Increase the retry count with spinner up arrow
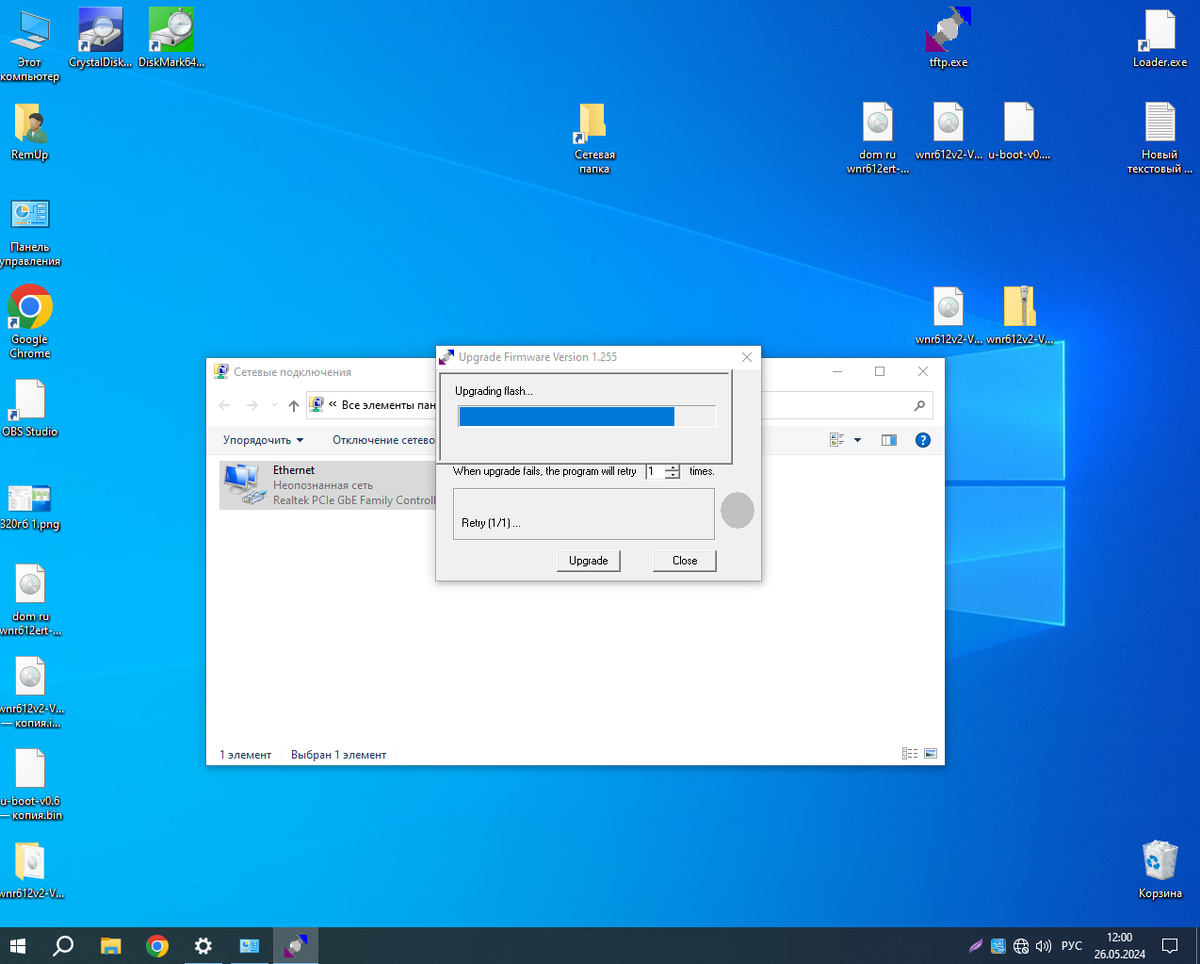The height and width of the screenshot is (964, 1200). coord(673,467)
